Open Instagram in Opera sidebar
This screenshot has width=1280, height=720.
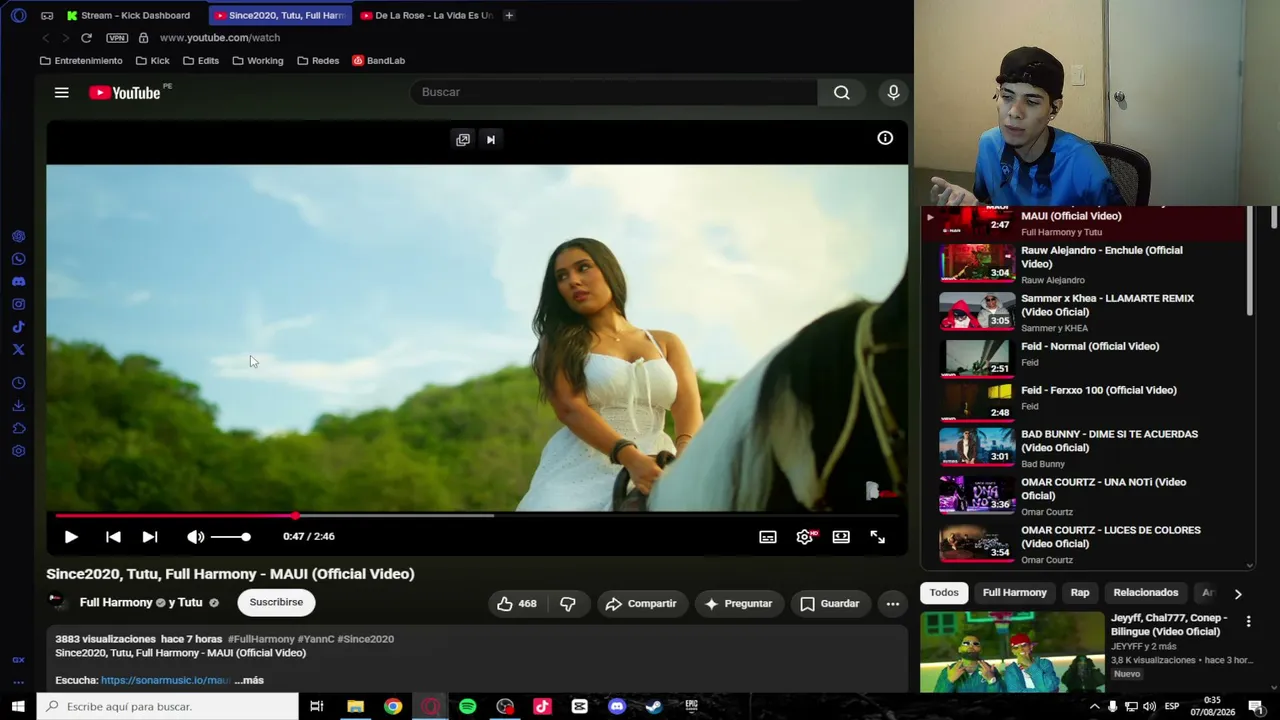(x=18, y=304)
